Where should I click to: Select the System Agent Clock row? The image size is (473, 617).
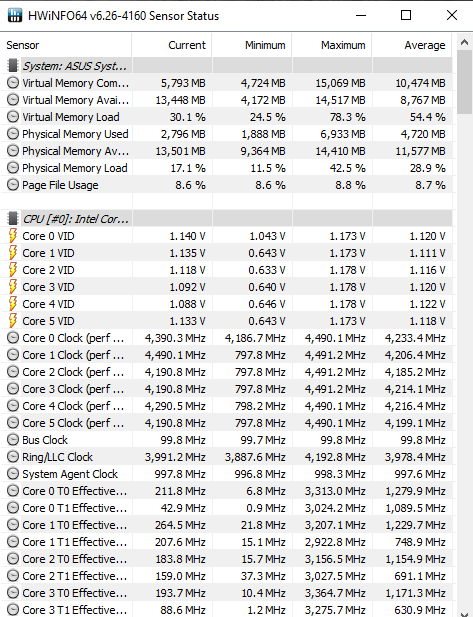click(x=226, y=474)
